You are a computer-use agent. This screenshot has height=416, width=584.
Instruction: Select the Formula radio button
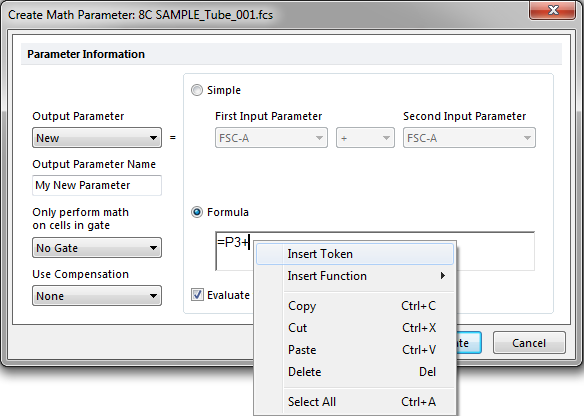197,212
